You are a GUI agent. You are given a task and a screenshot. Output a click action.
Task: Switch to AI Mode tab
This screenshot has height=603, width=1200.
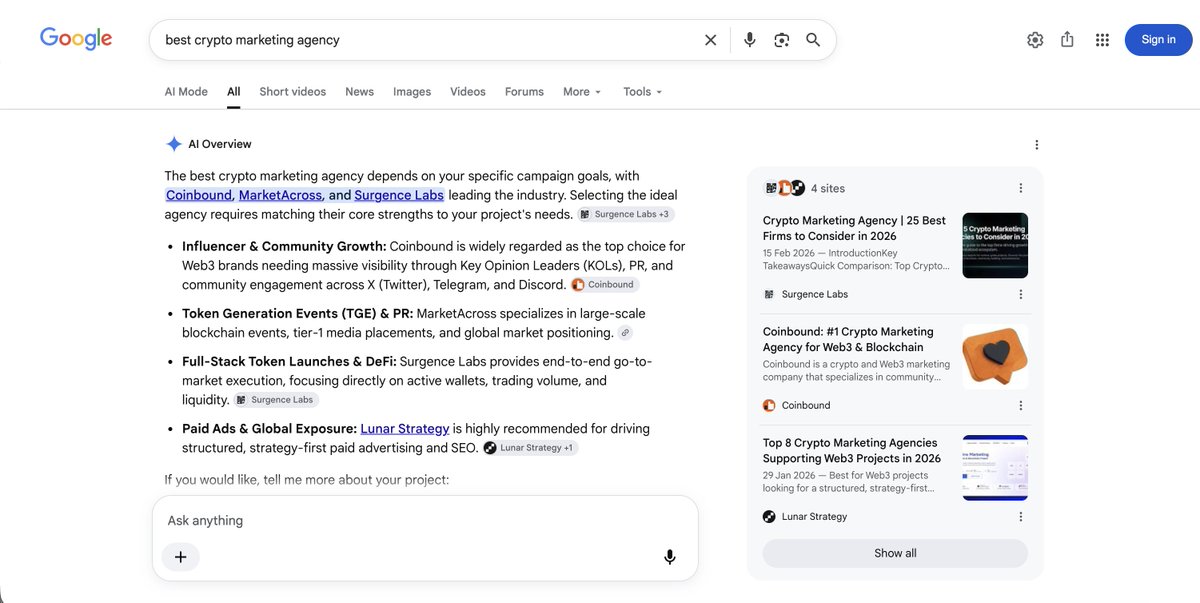[186, 91]
